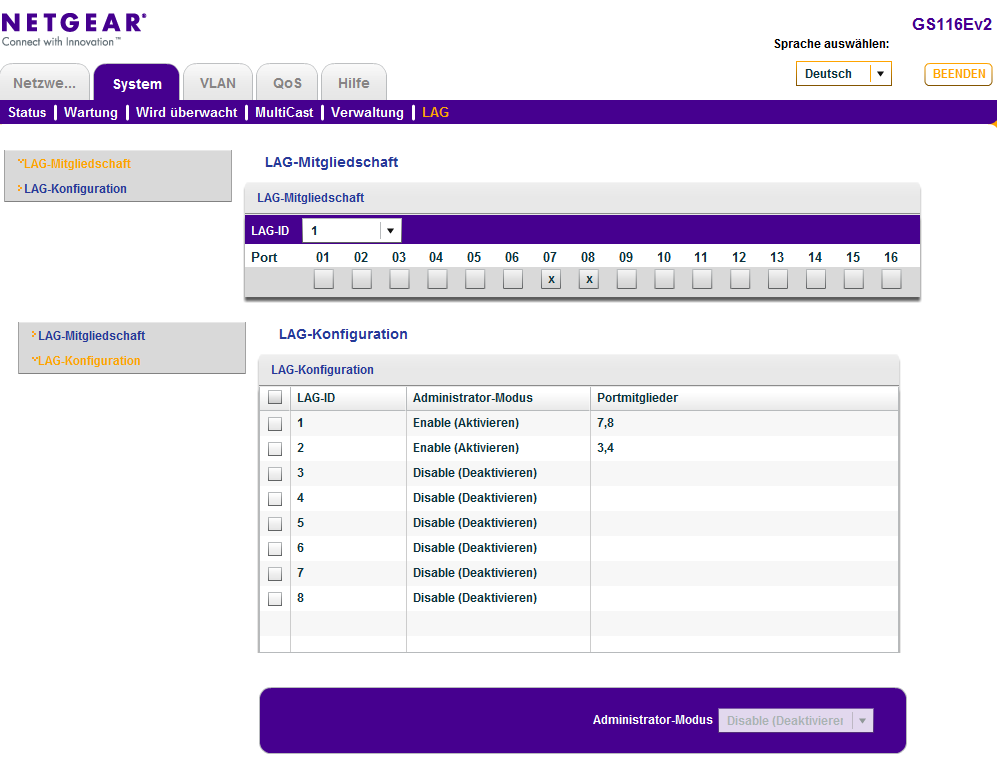The width and height of the screenshot is (997, 768).
Task: Open the Deutsch language selector
Action: pos(843,74)
